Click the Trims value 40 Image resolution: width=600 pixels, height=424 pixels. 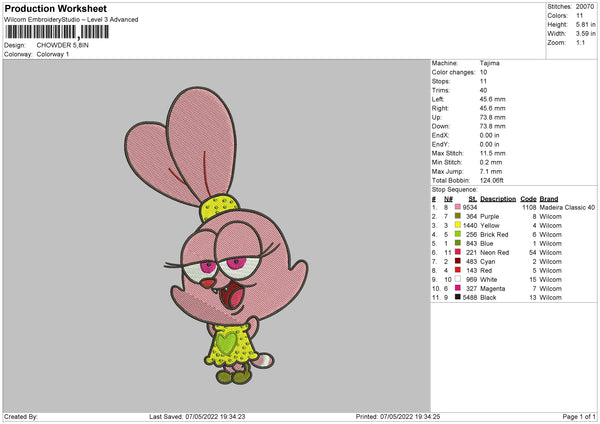tap(483, 90)
